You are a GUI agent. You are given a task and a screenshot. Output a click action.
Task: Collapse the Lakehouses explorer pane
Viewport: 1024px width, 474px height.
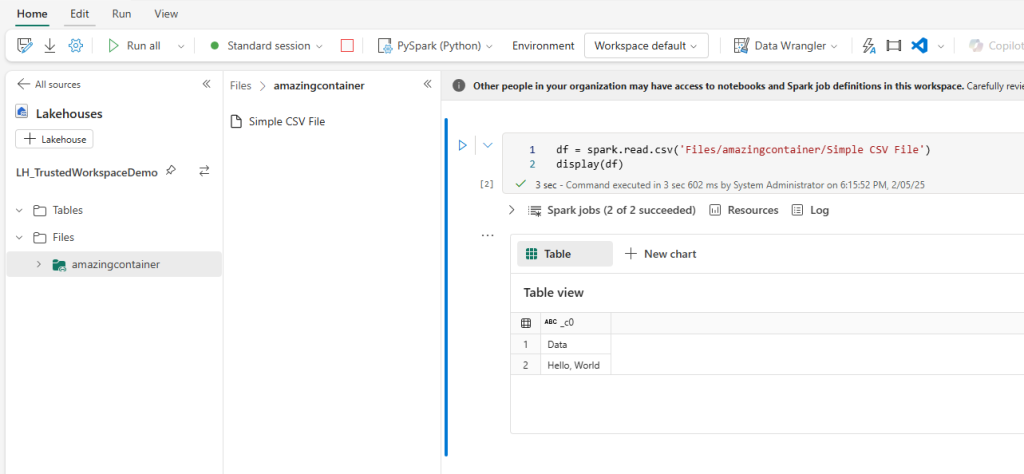(206, 84)
